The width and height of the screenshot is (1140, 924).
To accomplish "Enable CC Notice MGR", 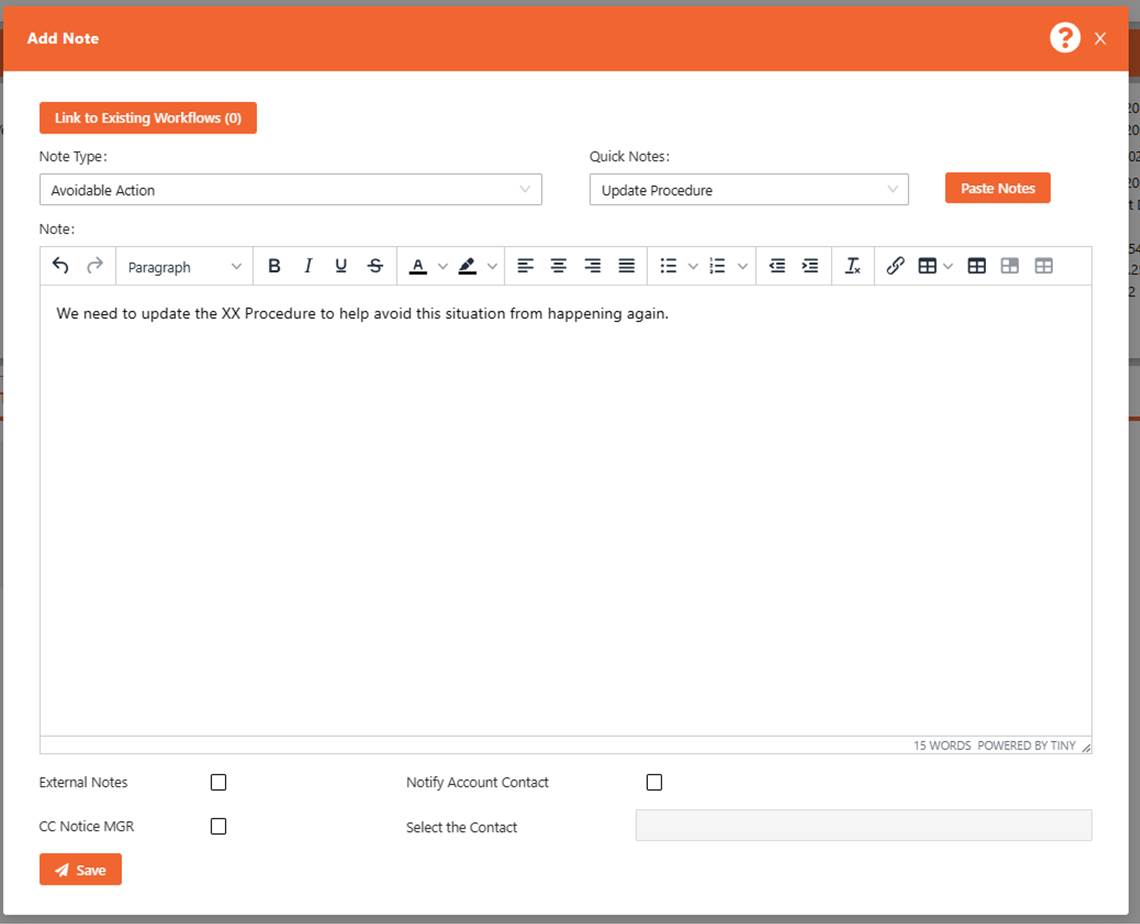I will coord(218,826).
